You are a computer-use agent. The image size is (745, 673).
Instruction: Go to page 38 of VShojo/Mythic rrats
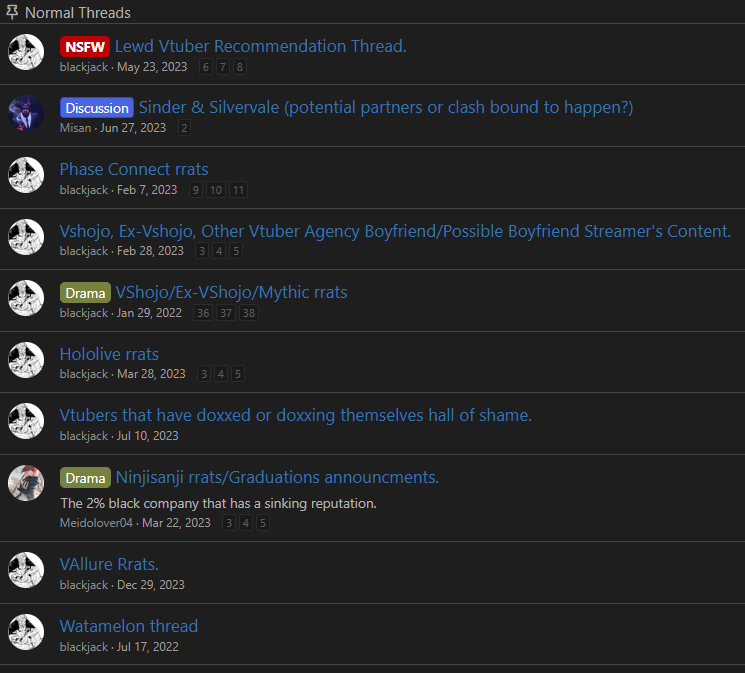coord(249,313)
